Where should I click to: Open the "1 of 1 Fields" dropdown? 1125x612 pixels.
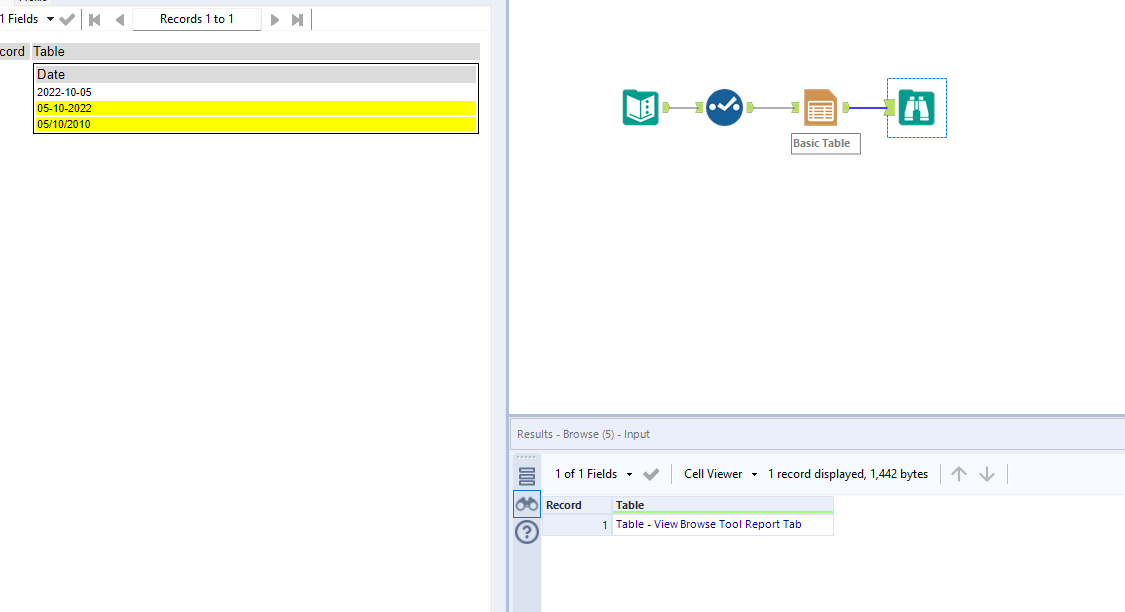click(630, 473)
